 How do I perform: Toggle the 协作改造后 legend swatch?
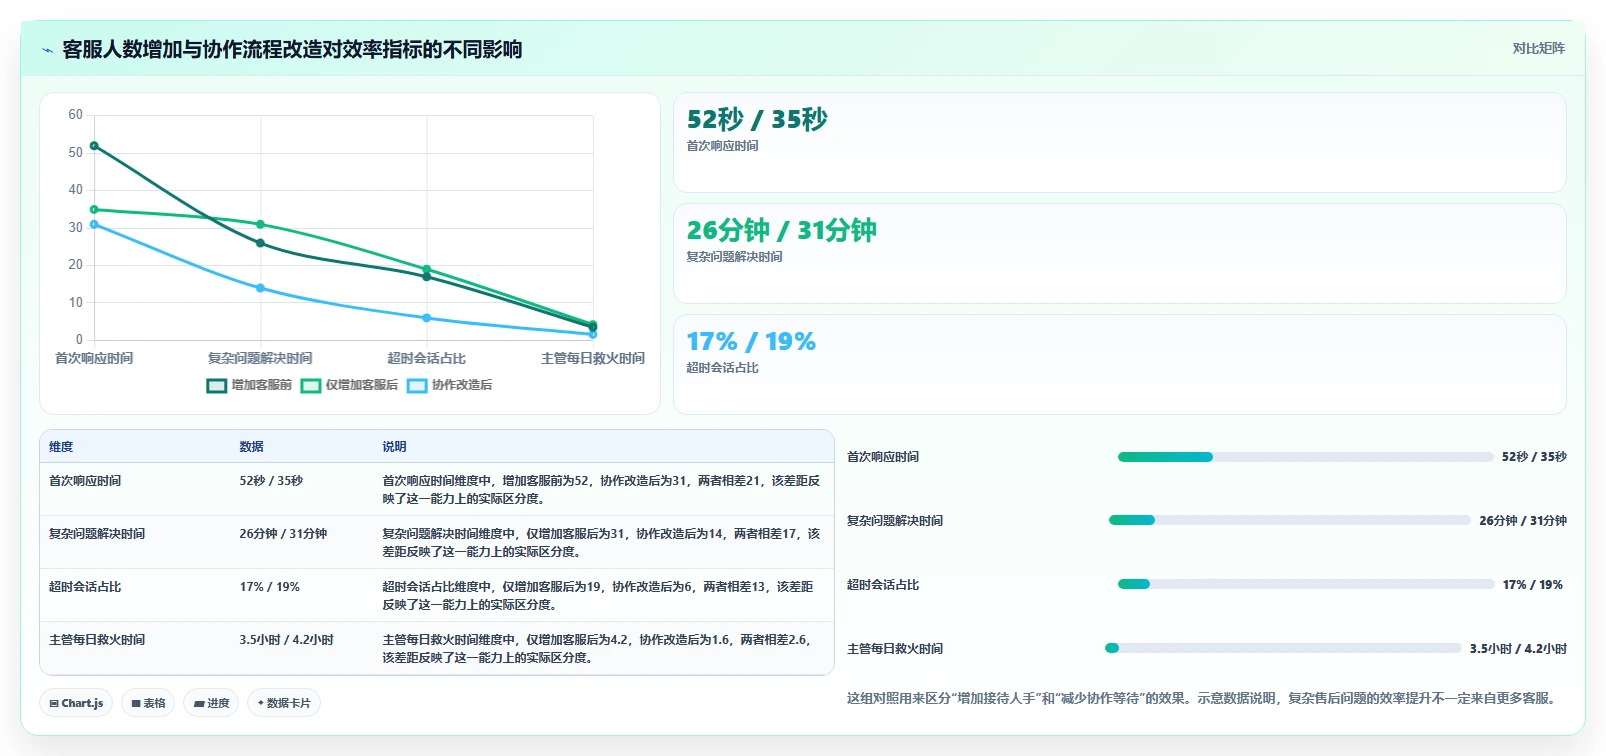point(417,385)
